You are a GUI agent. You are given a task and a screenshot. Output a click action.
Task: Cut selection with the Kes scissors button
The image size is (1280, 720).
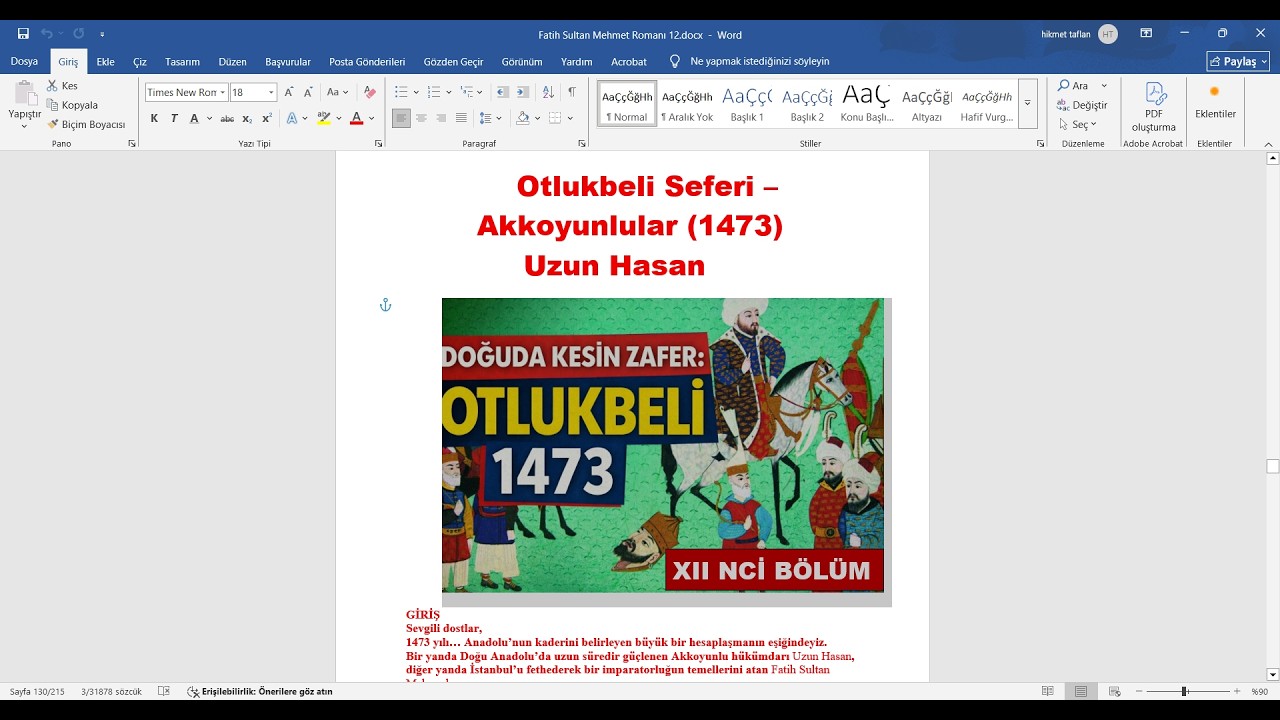coord(62,86)
